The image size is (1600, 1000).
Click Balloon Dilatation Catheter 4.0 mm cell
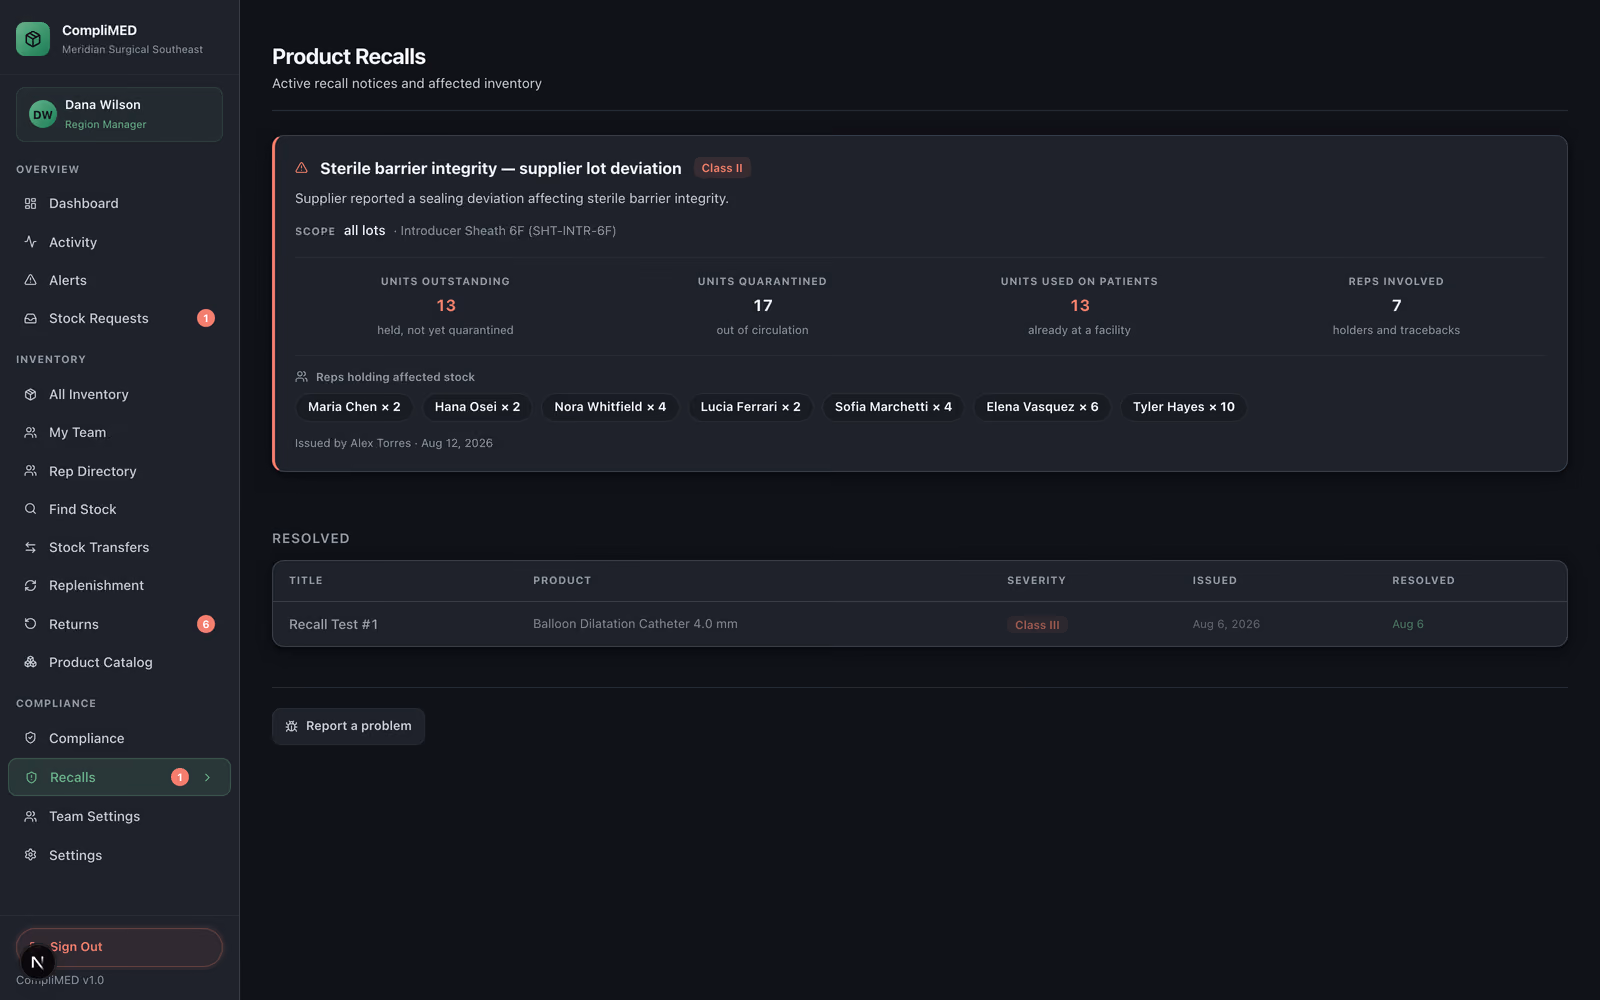[635, 624]
